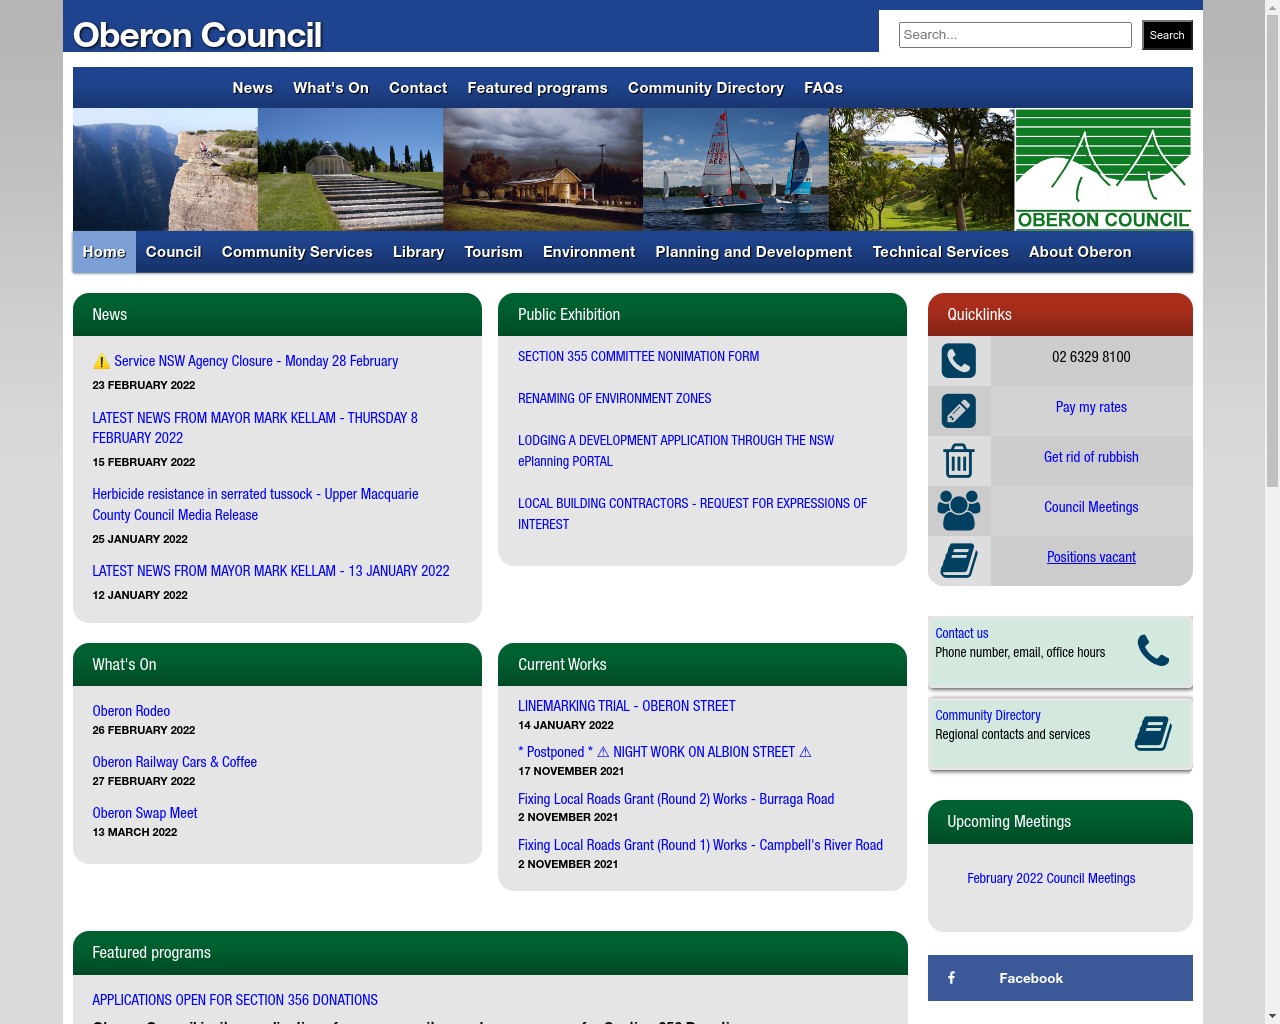1280x1024 pixels.
Task: Click the phone icon in Contact us card
Action: pos(1153,650)
